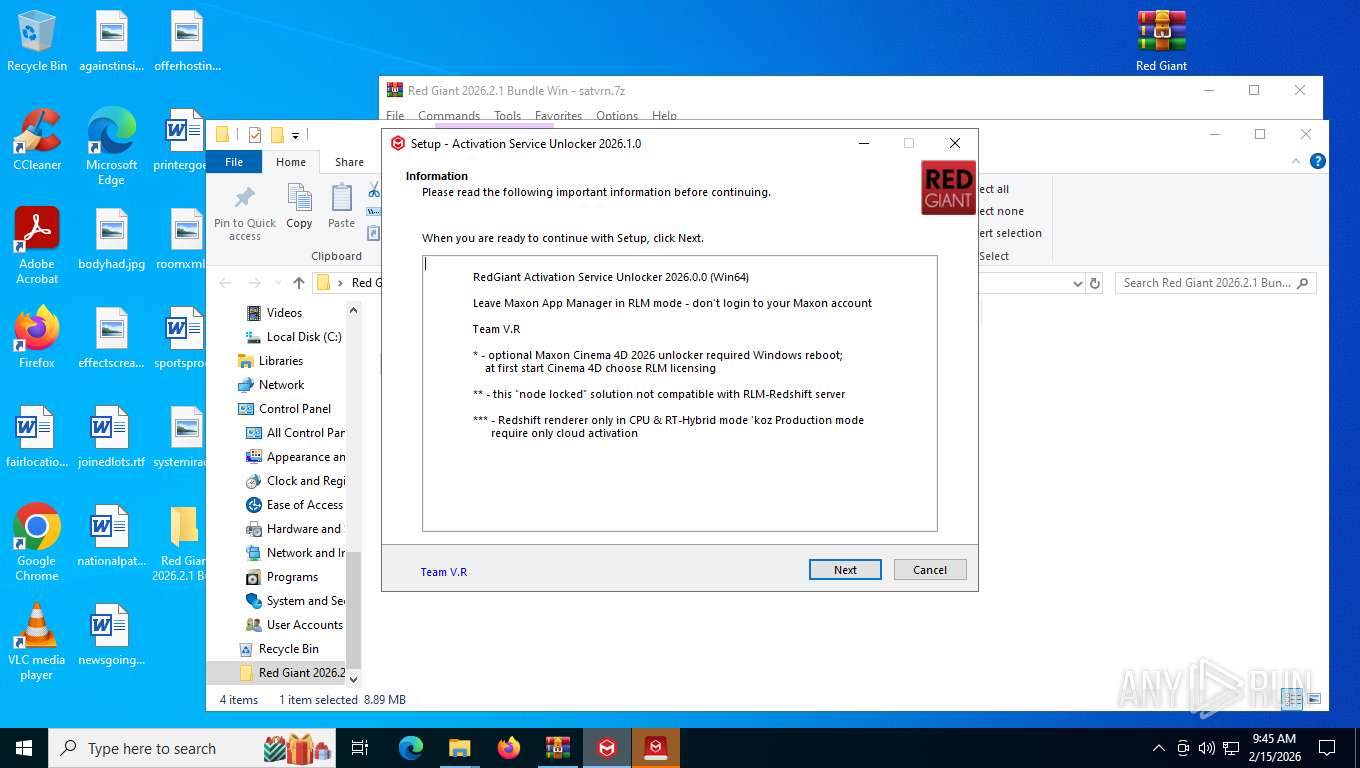Open VLC media player desktop shortcut
Image resolution: width=1360 pixels, height=768 pixels.
click(37, 642)
